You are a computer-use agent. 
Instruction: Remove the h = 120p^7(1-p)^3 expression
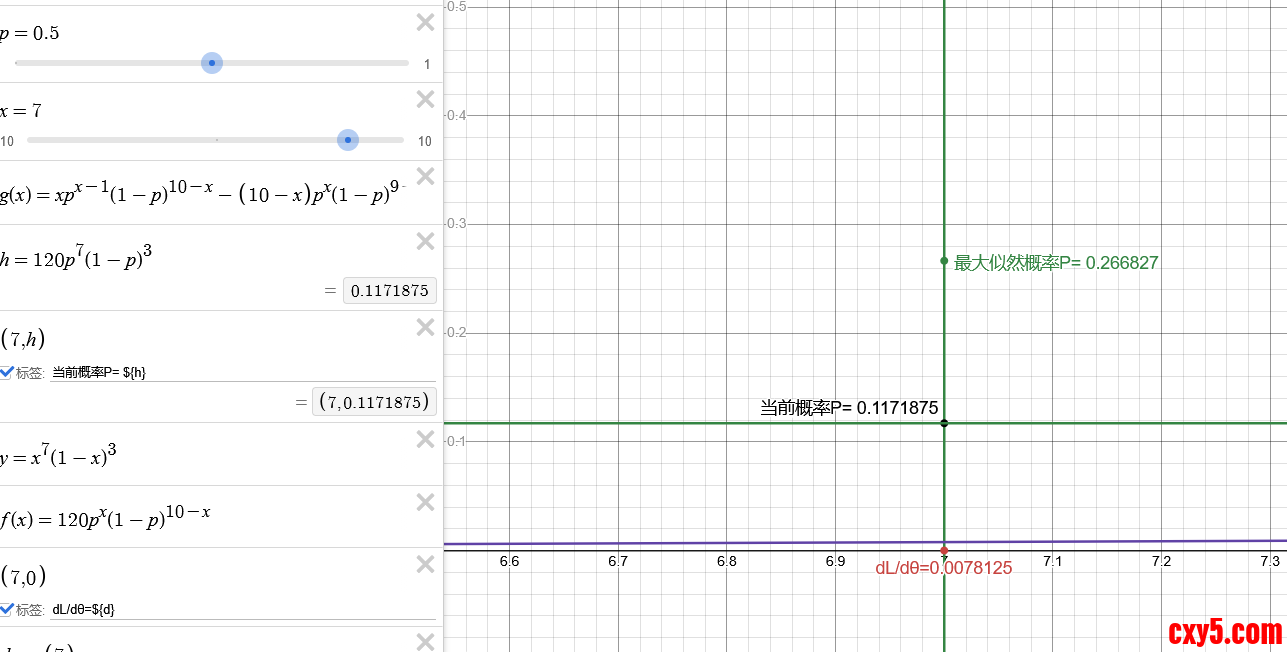(425, 241)
